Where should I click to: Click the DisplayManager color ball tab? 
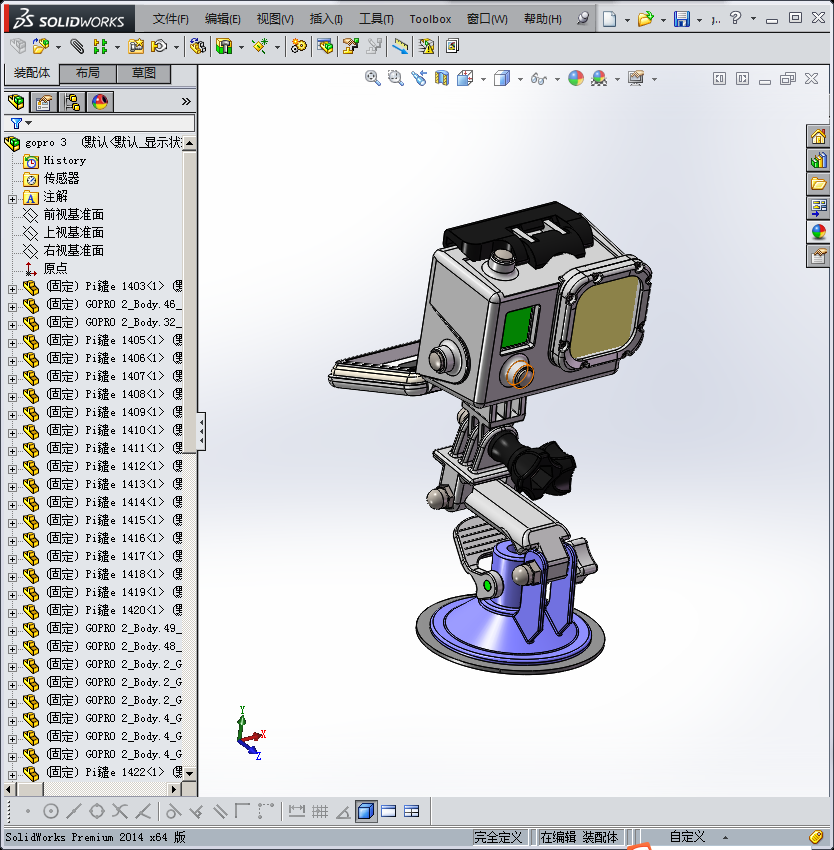pos(100,101)
